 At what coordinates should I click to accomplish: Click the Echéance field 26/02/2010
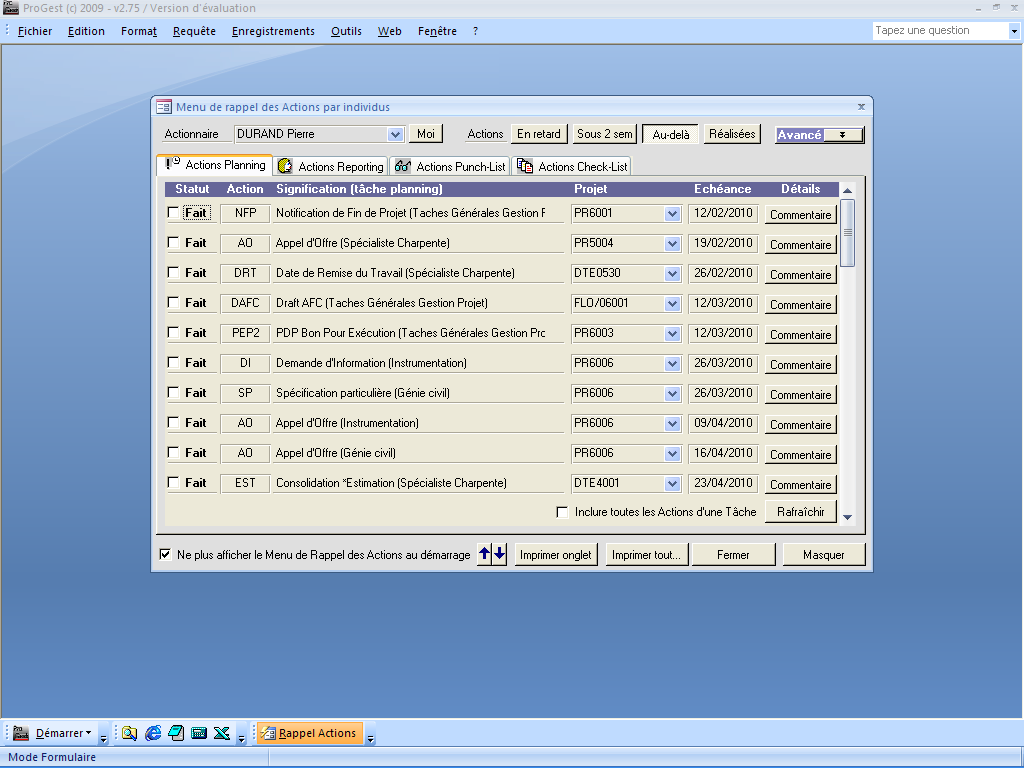723,273
